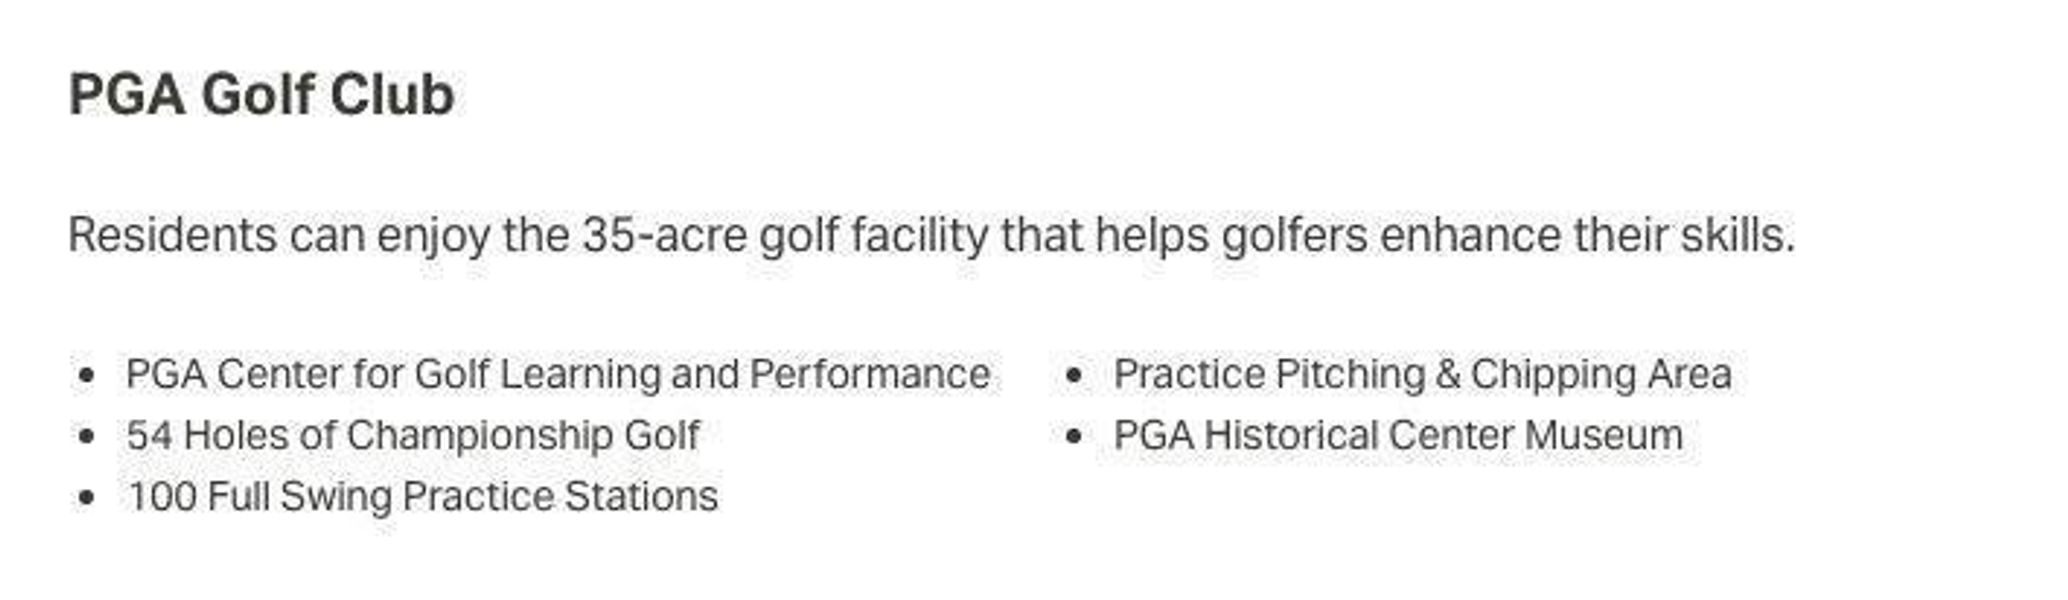This screenshot has height=600, width=2068.
Task: Click the word "Residents" in the description
Action: 172,236
